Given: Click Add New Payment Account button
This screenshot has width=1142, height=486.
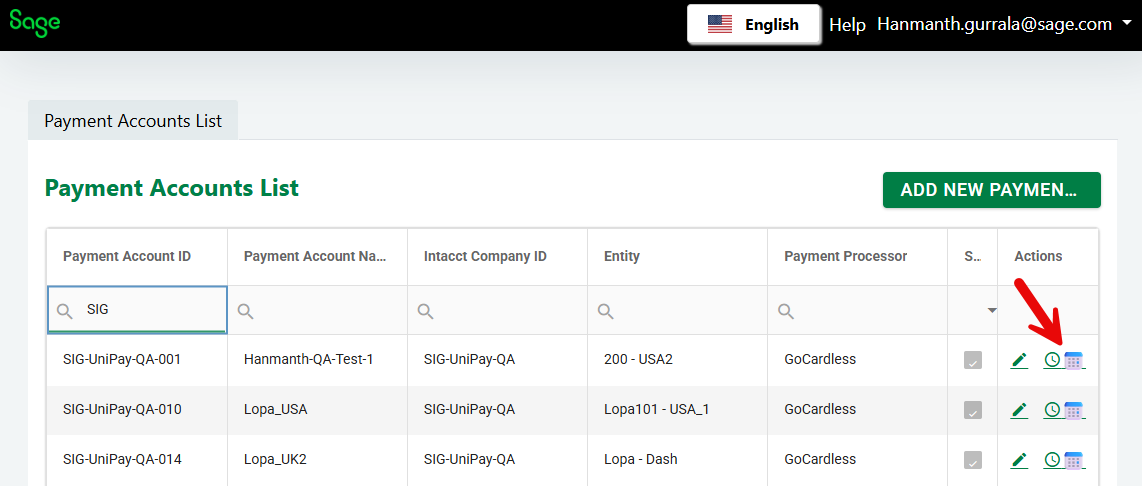Looking at the screenshot, I should (x=991, y=190).
